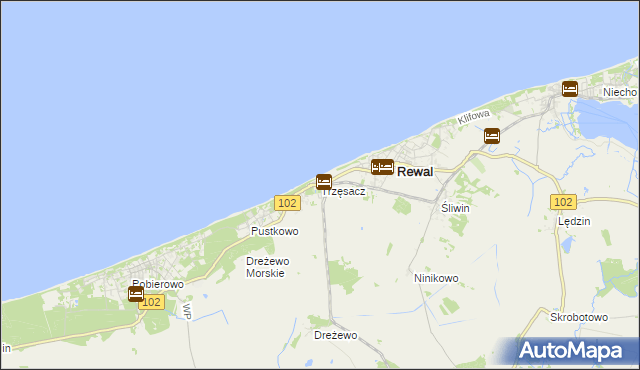Image resolution: width=640 pixels, height=370 pixels.
Task: Select the hotel icon near Pobierowo
Action: (x=136, y=294)
